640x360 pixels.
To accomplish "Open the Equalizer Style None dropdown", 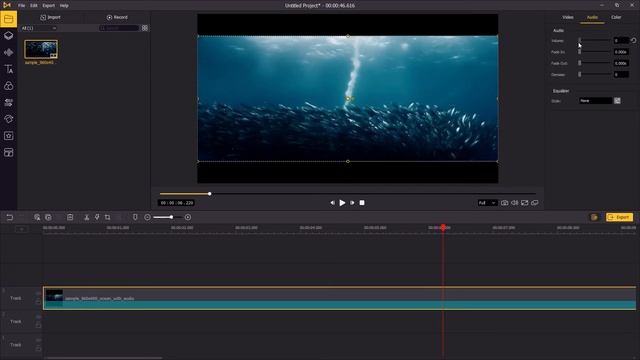I will [x=596, y=101].
